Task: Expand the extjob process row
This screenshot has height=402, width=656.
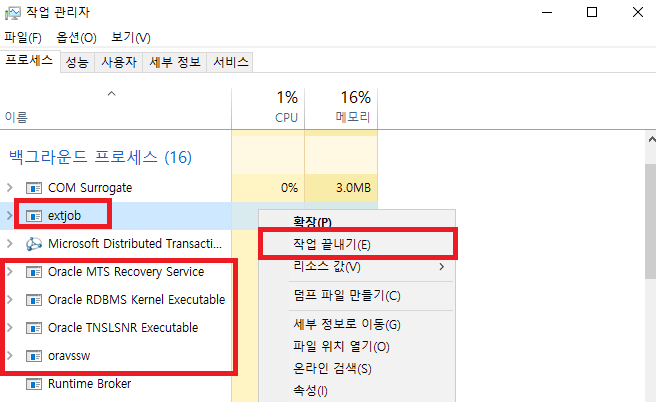Action: pyautogui.click(x=10, y=216)
